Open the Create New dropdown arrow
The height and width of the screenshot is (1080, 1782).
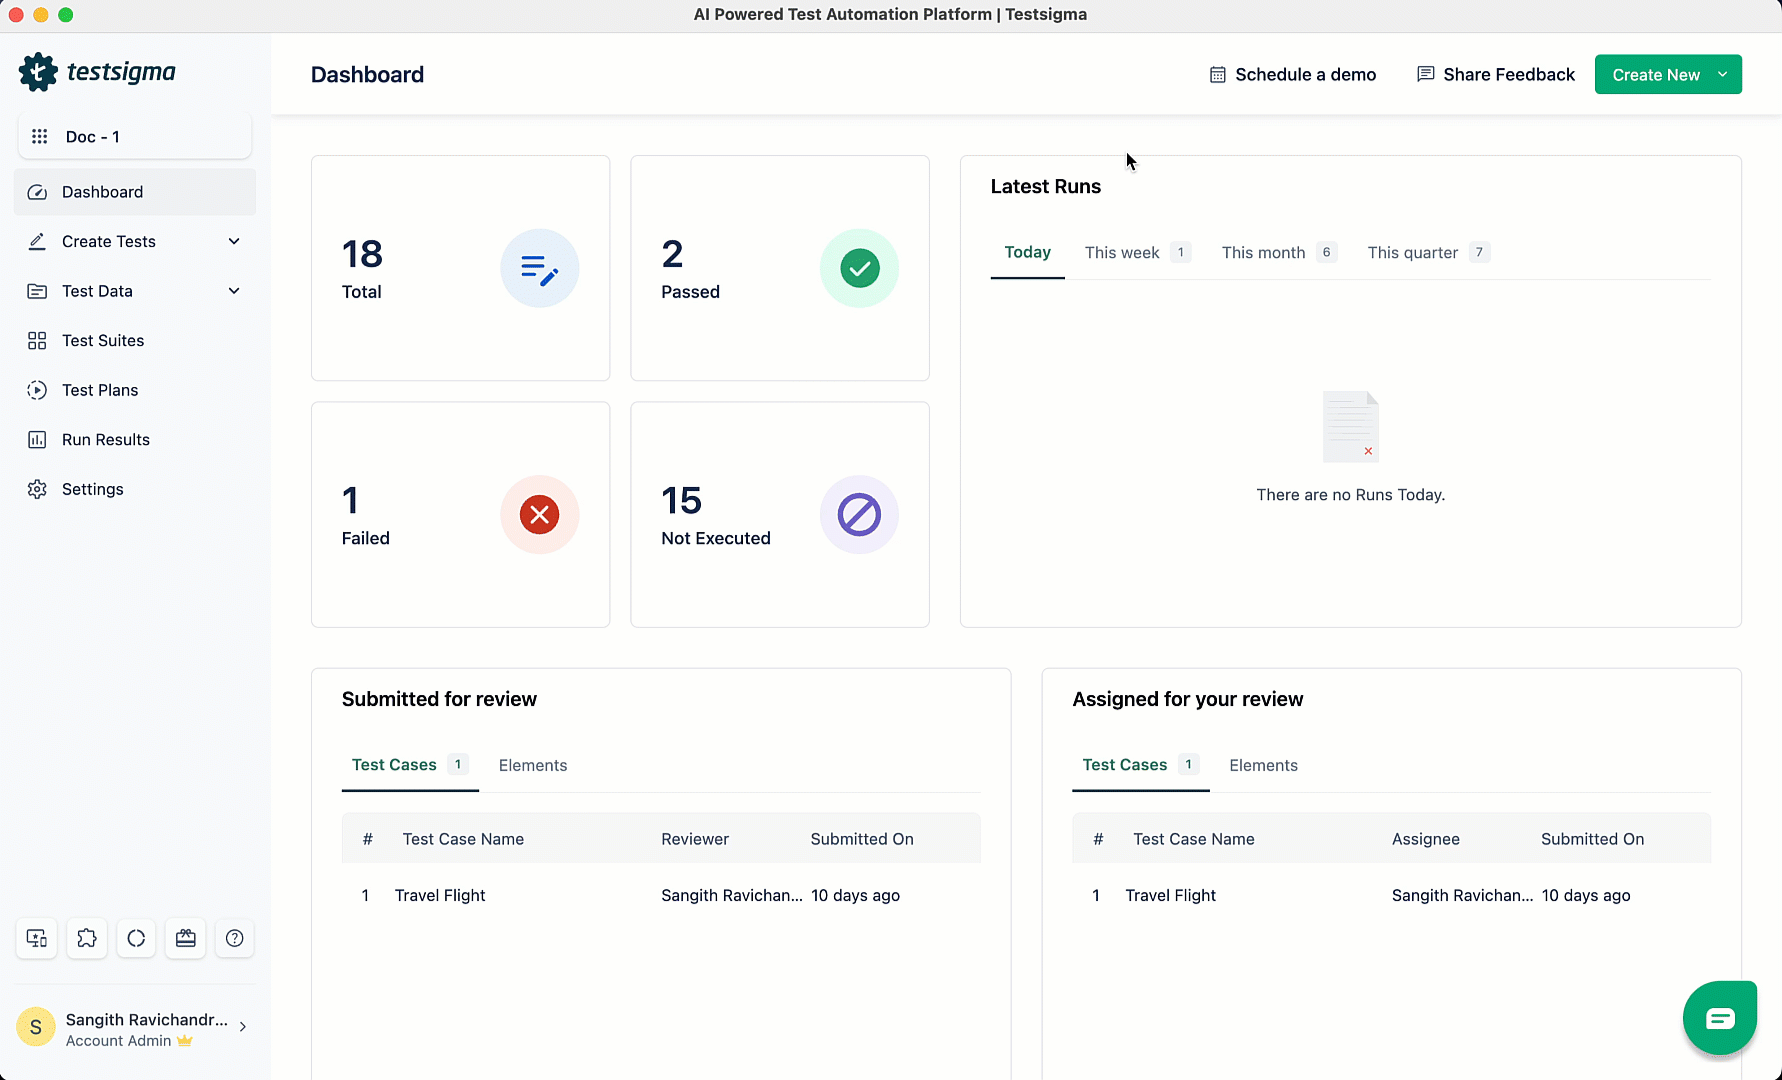[x=1722, y=74]
